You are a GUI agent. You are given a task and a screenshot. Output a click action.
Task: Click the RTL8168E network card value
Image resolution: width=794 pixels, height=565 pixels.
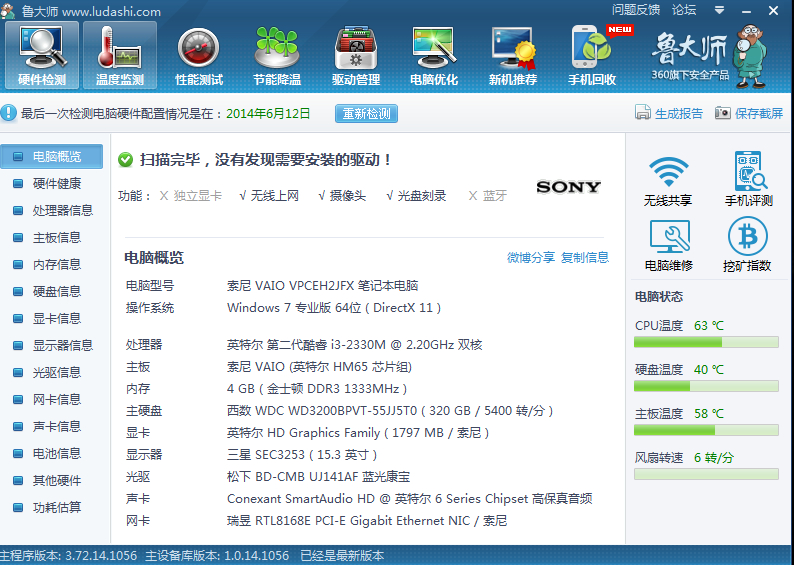click(367, 521)
